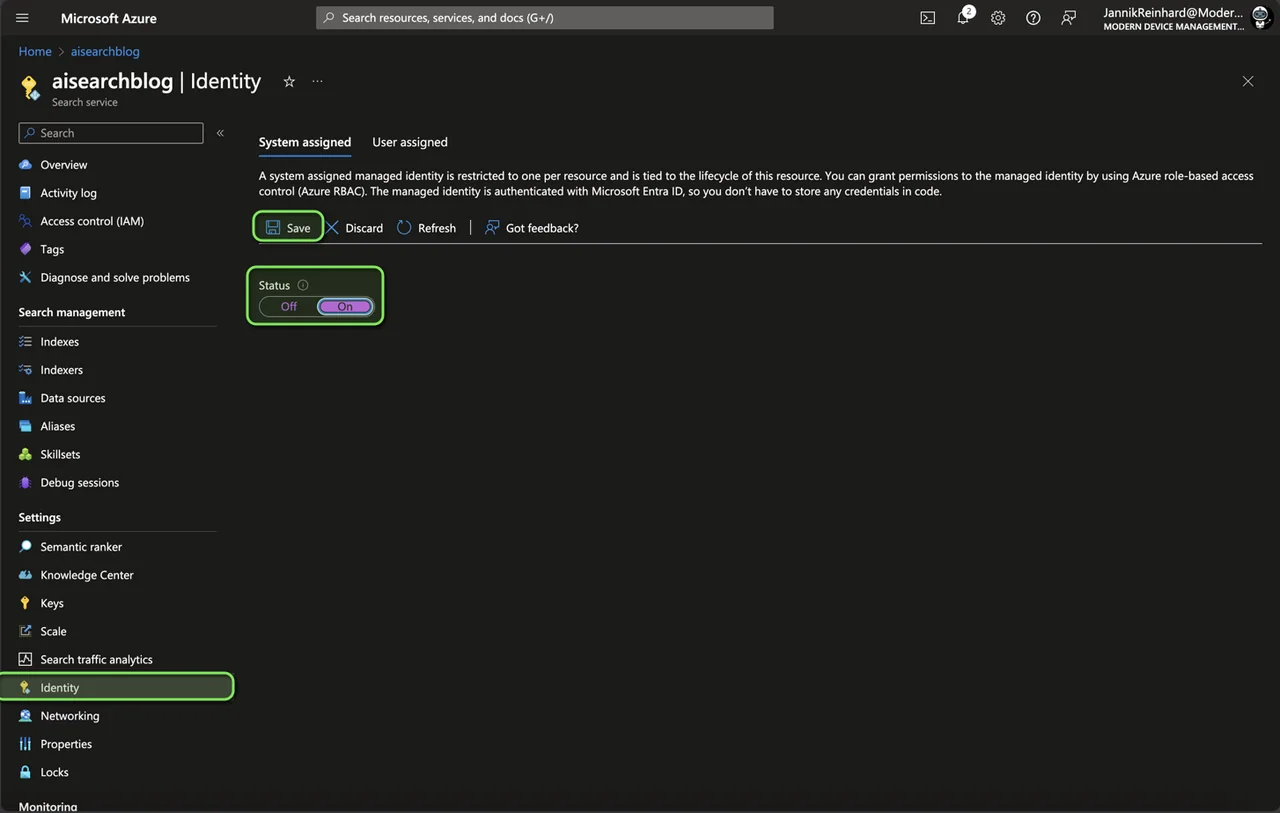Collapse the sidebar with double chevron
Image resolution: width=1280 pixels, height=813 pixels.
[220, 133]
